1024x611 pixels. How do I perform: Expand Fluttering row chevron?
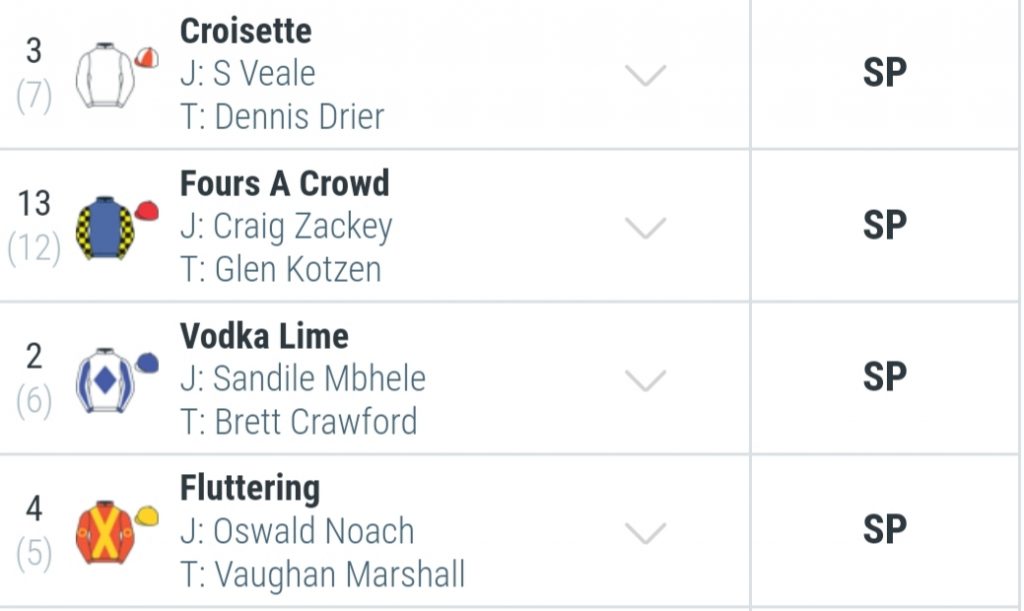(x=645, y=533)
